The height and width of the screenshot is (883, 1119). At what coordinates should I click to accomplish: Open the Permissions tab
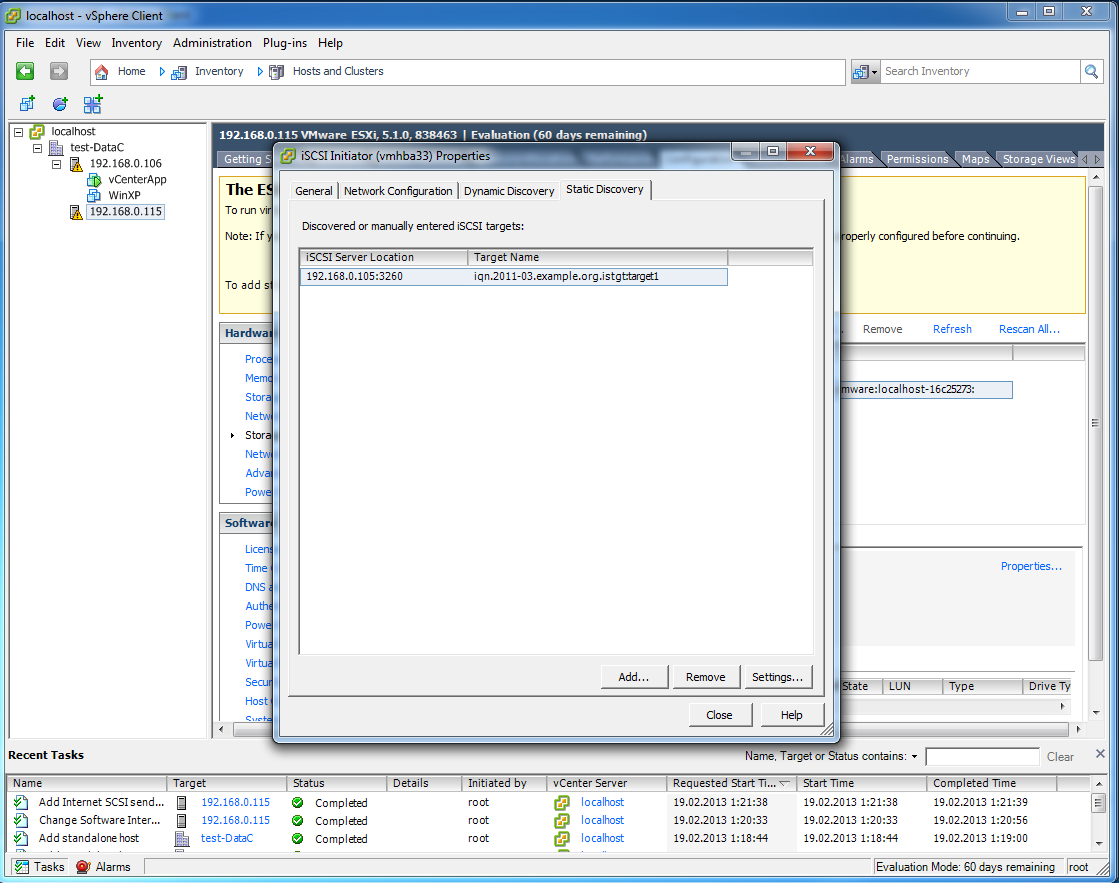(x=917, y=159)
